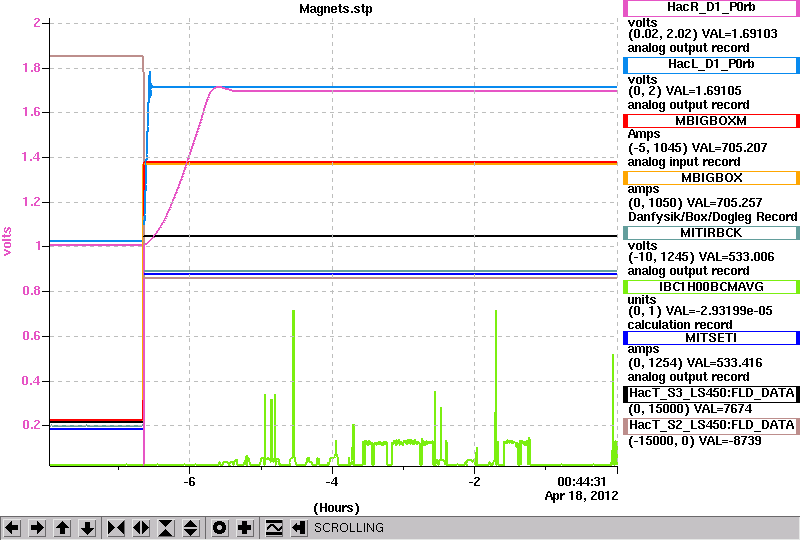Click the Danfysik/Box/Dogleg Record description
The height and width of the screenshot is (540, 800).
[712, 217]
